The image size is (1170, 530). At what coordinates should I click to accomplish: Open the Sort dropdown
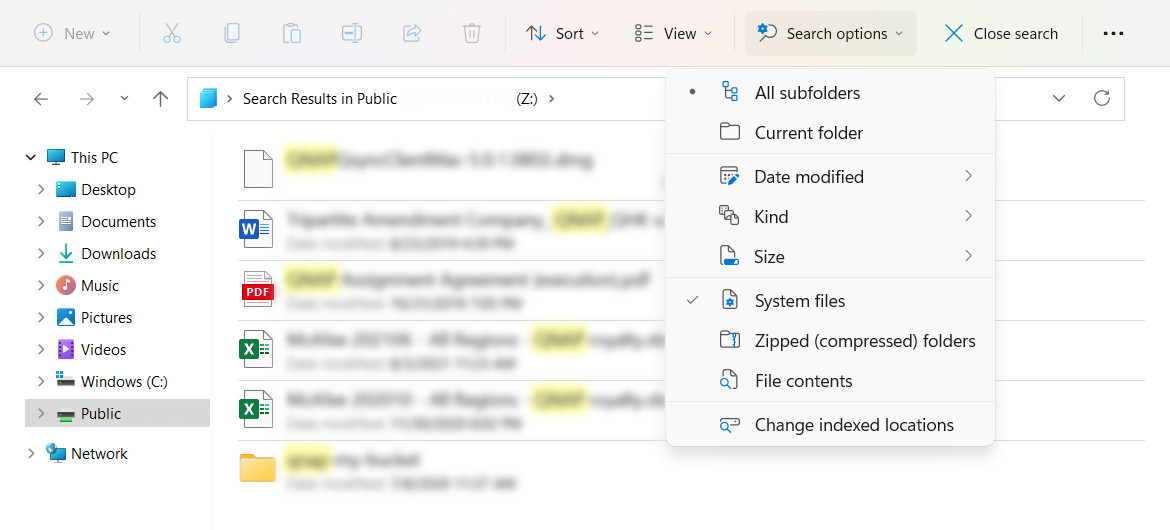(x=562, y=33)
